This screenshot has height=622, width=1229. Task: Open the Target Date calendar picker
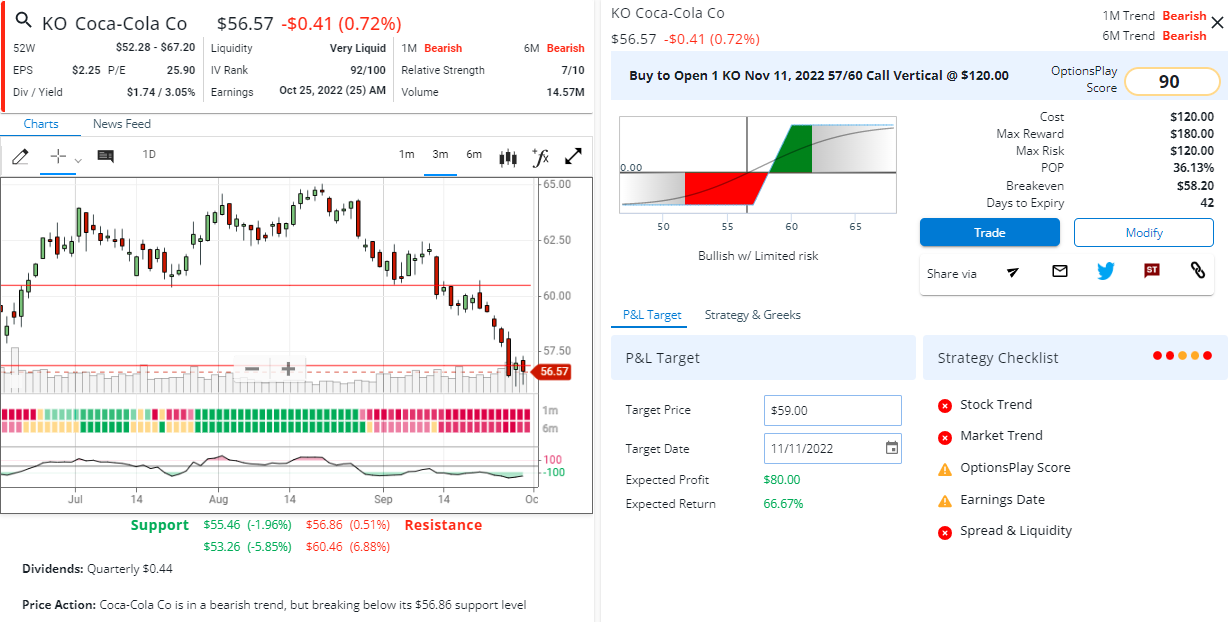pyautogui.click(x=891, y=448)
